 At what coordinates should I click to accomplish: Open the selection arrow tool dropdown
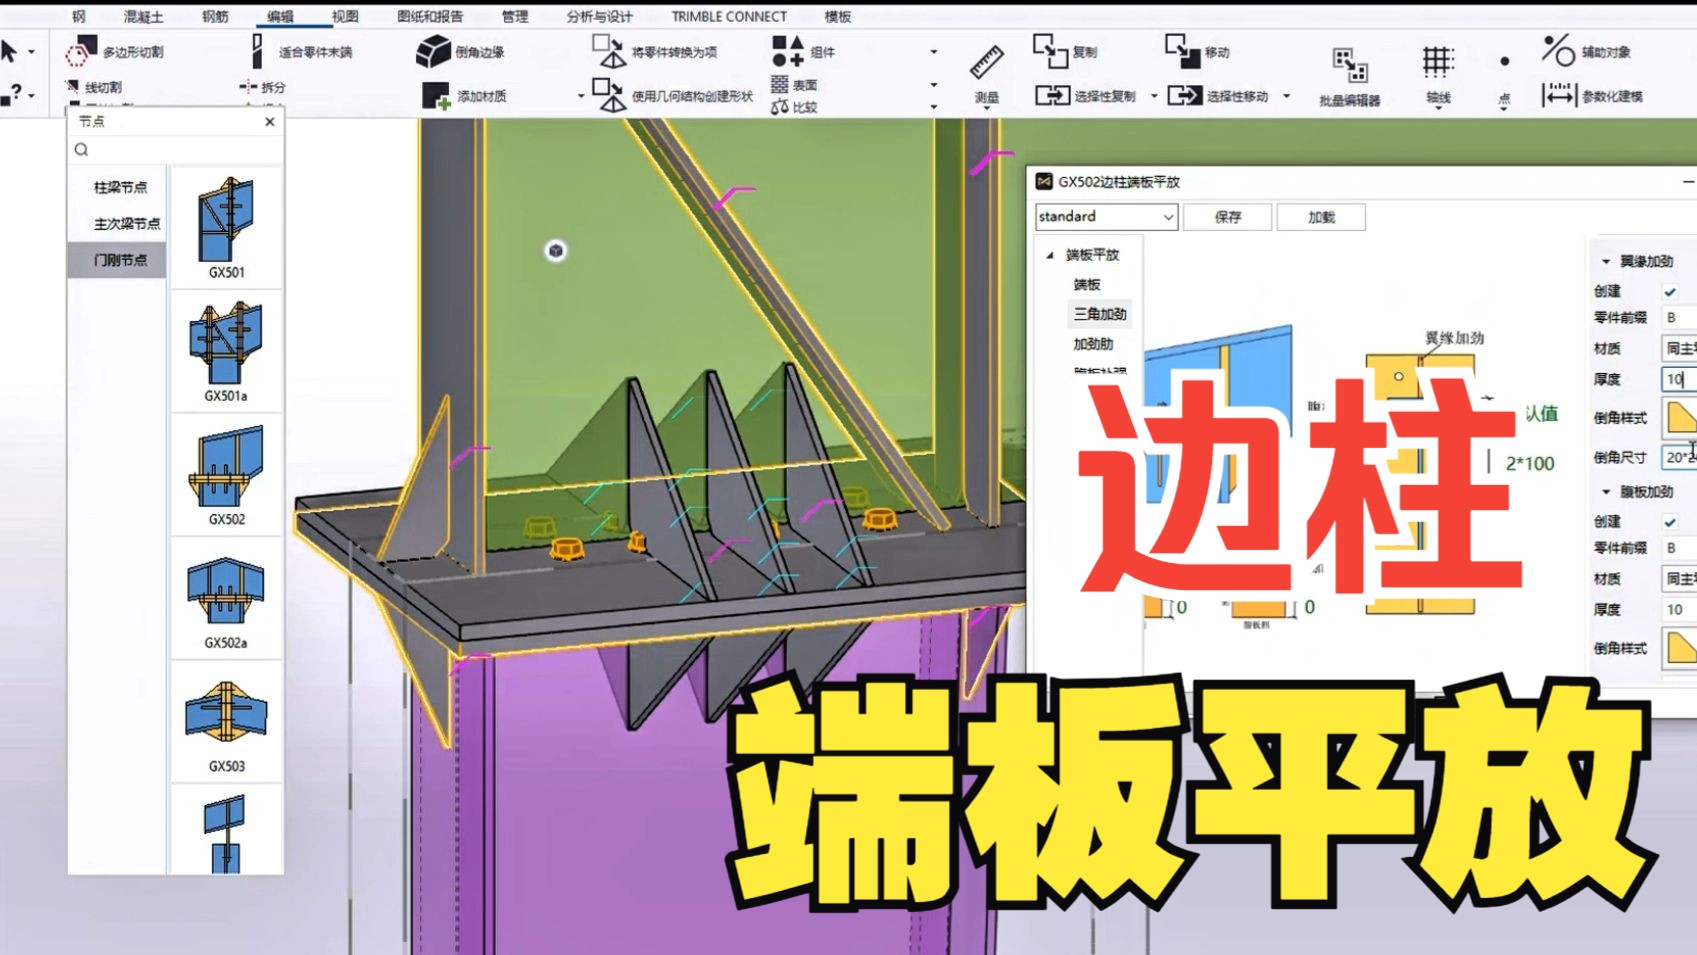pyautogui.click(x=31, y=51)
